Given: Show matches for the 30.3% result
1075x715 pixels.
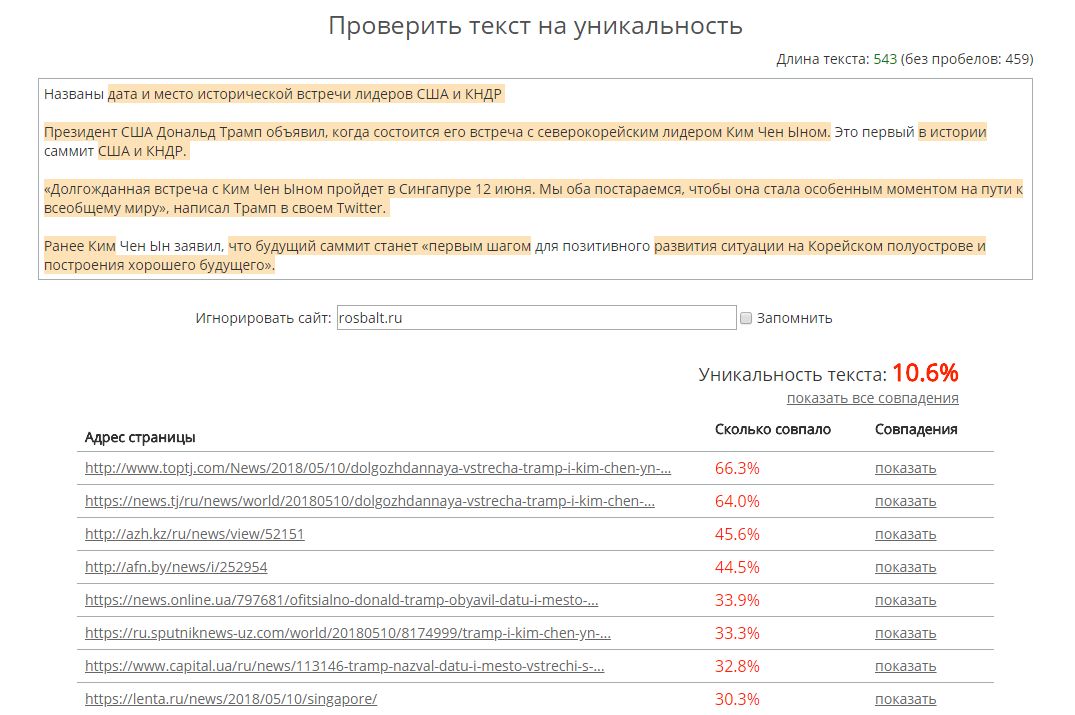Looking at the screenshot, I should pyautogui.click(x=905, y=699).
